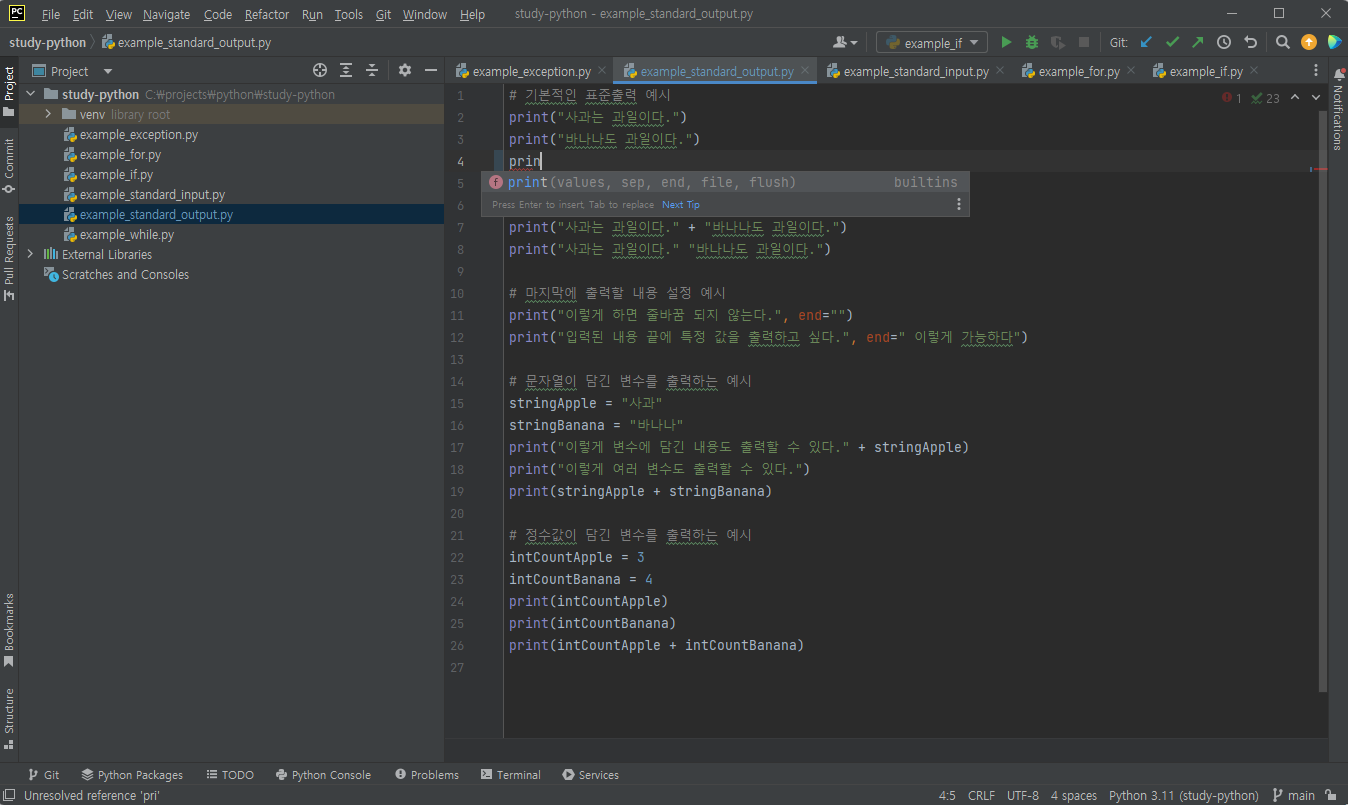This screenshot has height=805, width=1348.
Task: Open the Problems tool window
Action: [426, 775]
